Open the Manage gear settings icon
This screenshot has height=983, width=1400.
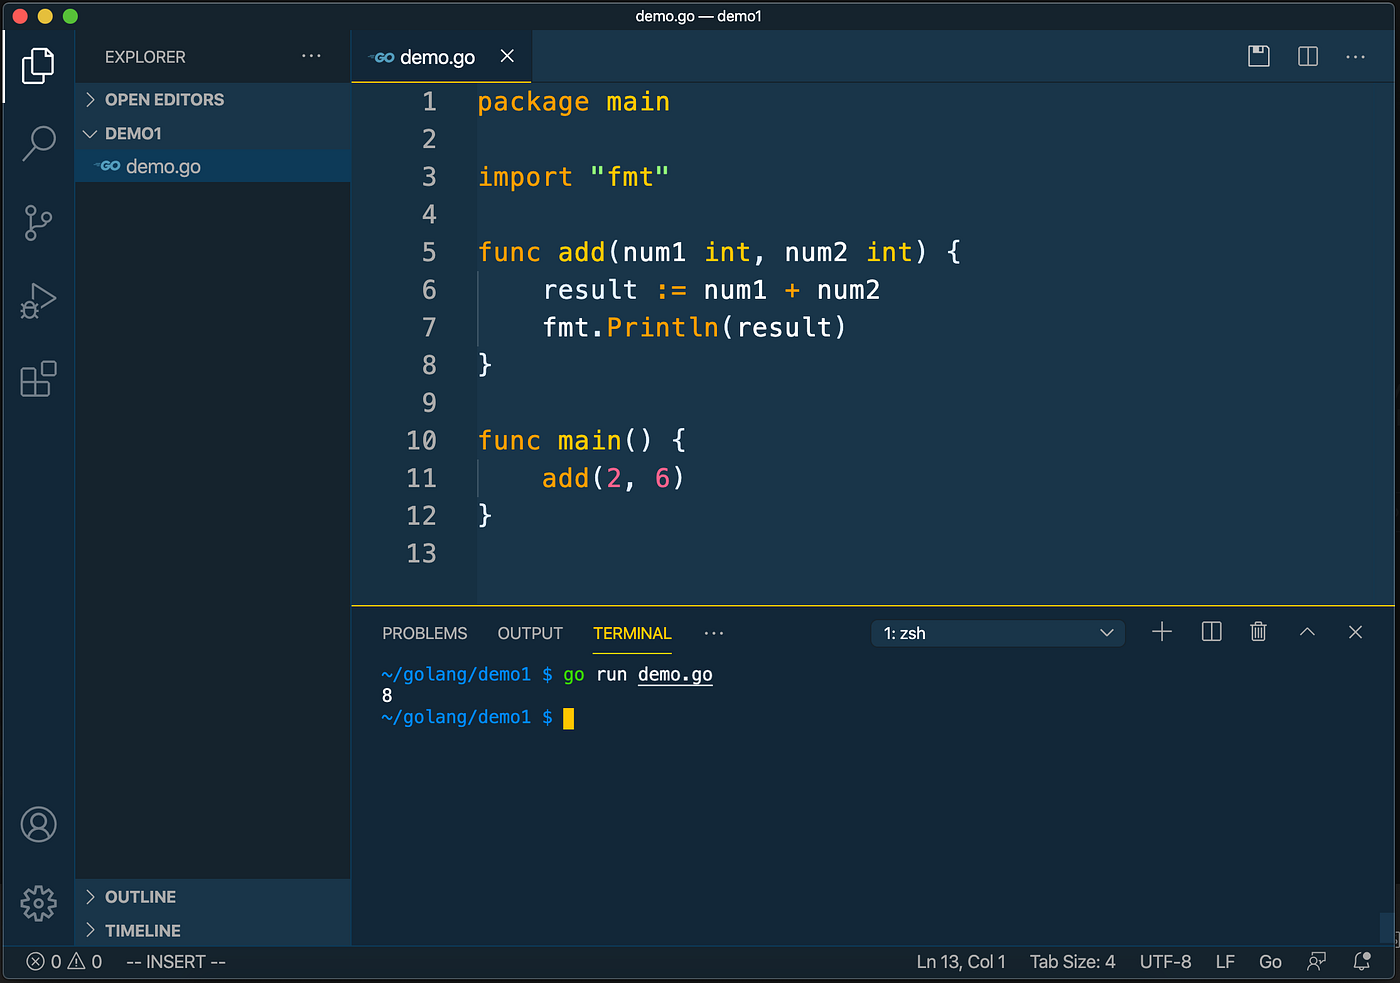pos(39,903)
